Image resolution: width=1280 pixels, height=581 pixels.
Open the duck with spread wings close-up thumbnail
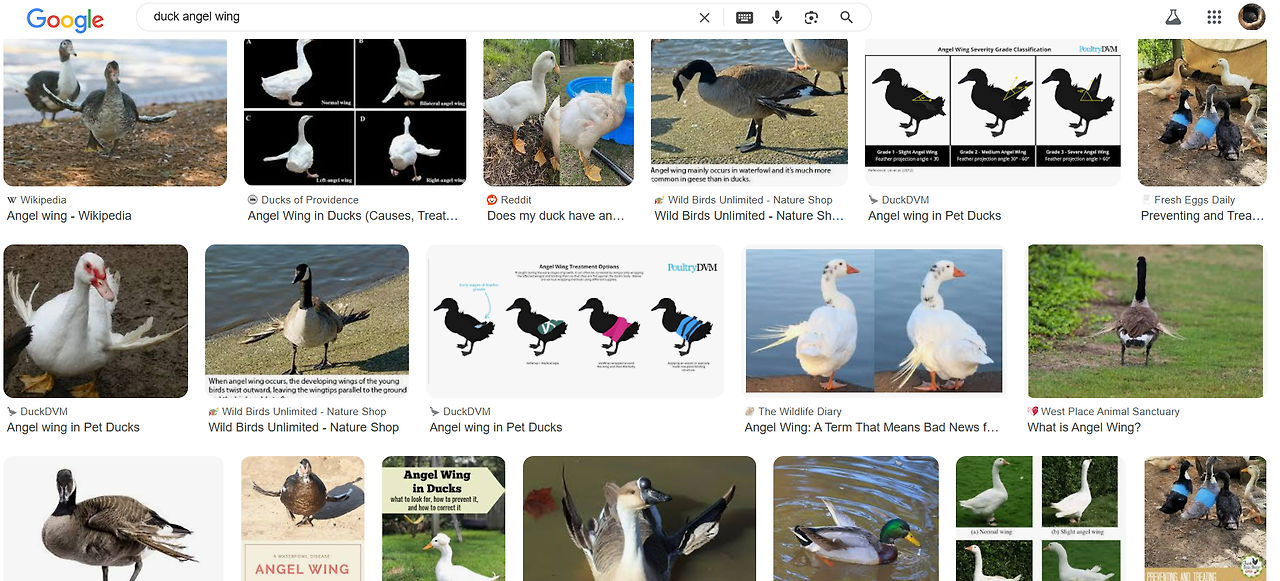coord(639,518)
